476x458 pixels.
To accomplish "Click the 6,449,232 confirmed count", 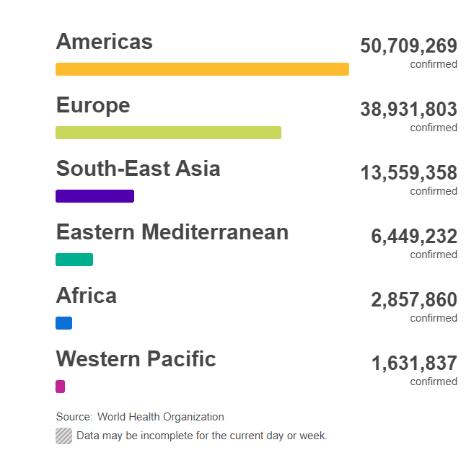I will point(414,236).
